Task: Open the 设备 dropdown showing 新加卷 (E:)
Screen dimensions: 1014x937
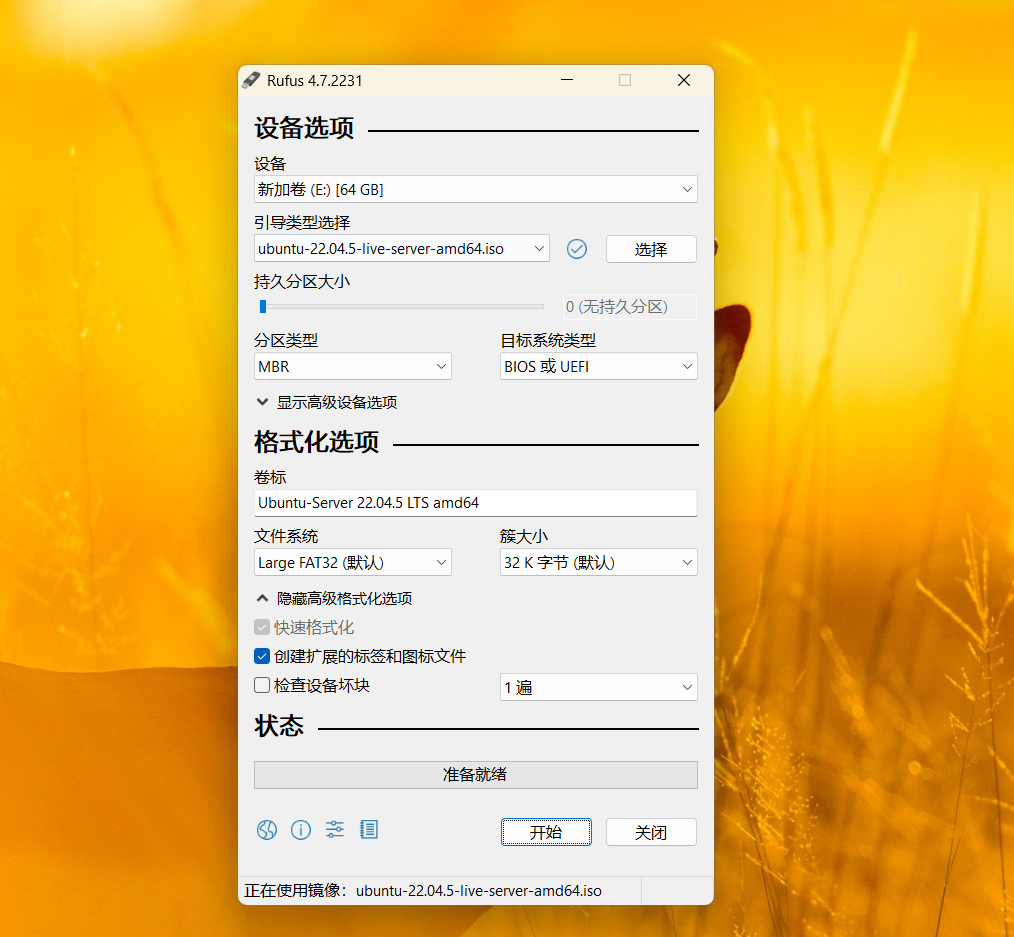Action: tap(475, 189)
